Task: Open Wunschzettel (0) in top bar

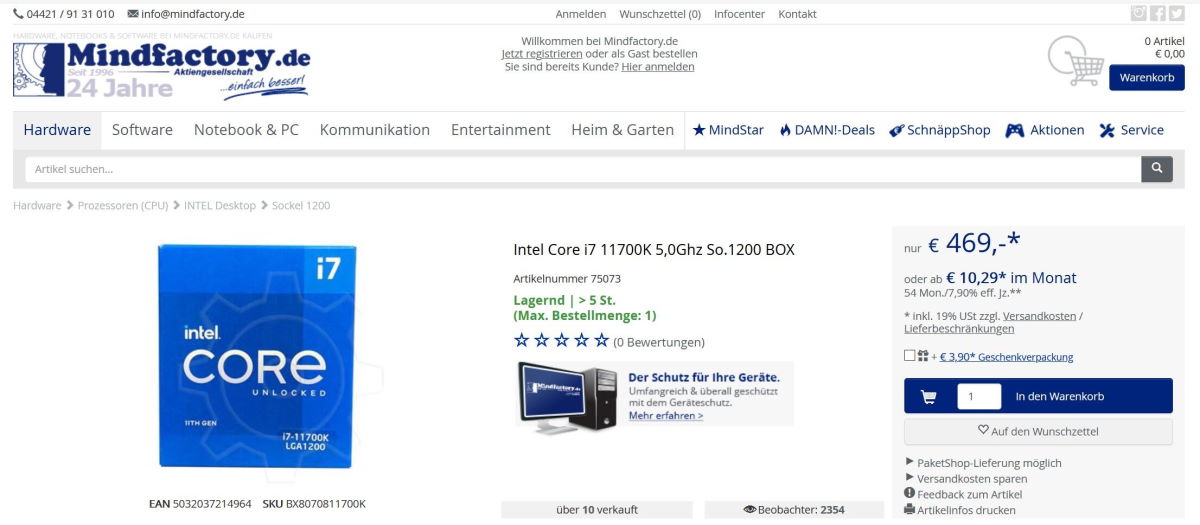Action: (x=660, y=14)
